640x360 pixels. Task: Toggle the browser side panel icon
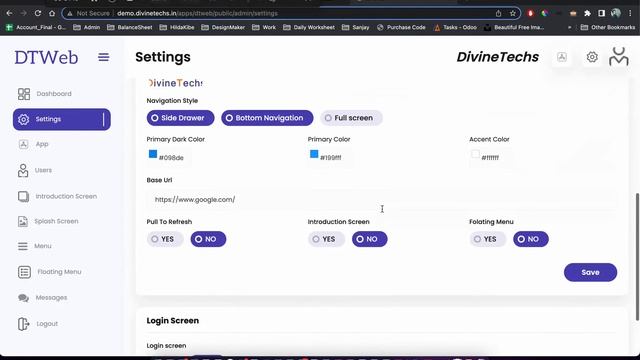[x=601, y=13]
